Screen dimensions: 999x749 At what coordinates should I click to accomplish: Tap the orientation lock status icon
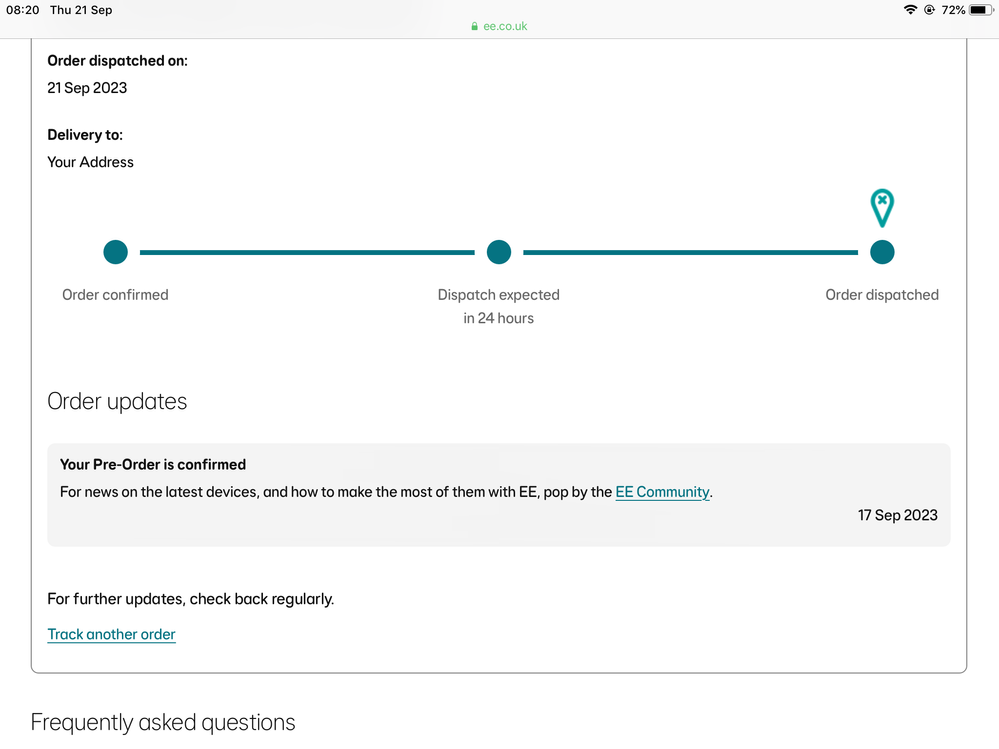click(x=930, y=10)
